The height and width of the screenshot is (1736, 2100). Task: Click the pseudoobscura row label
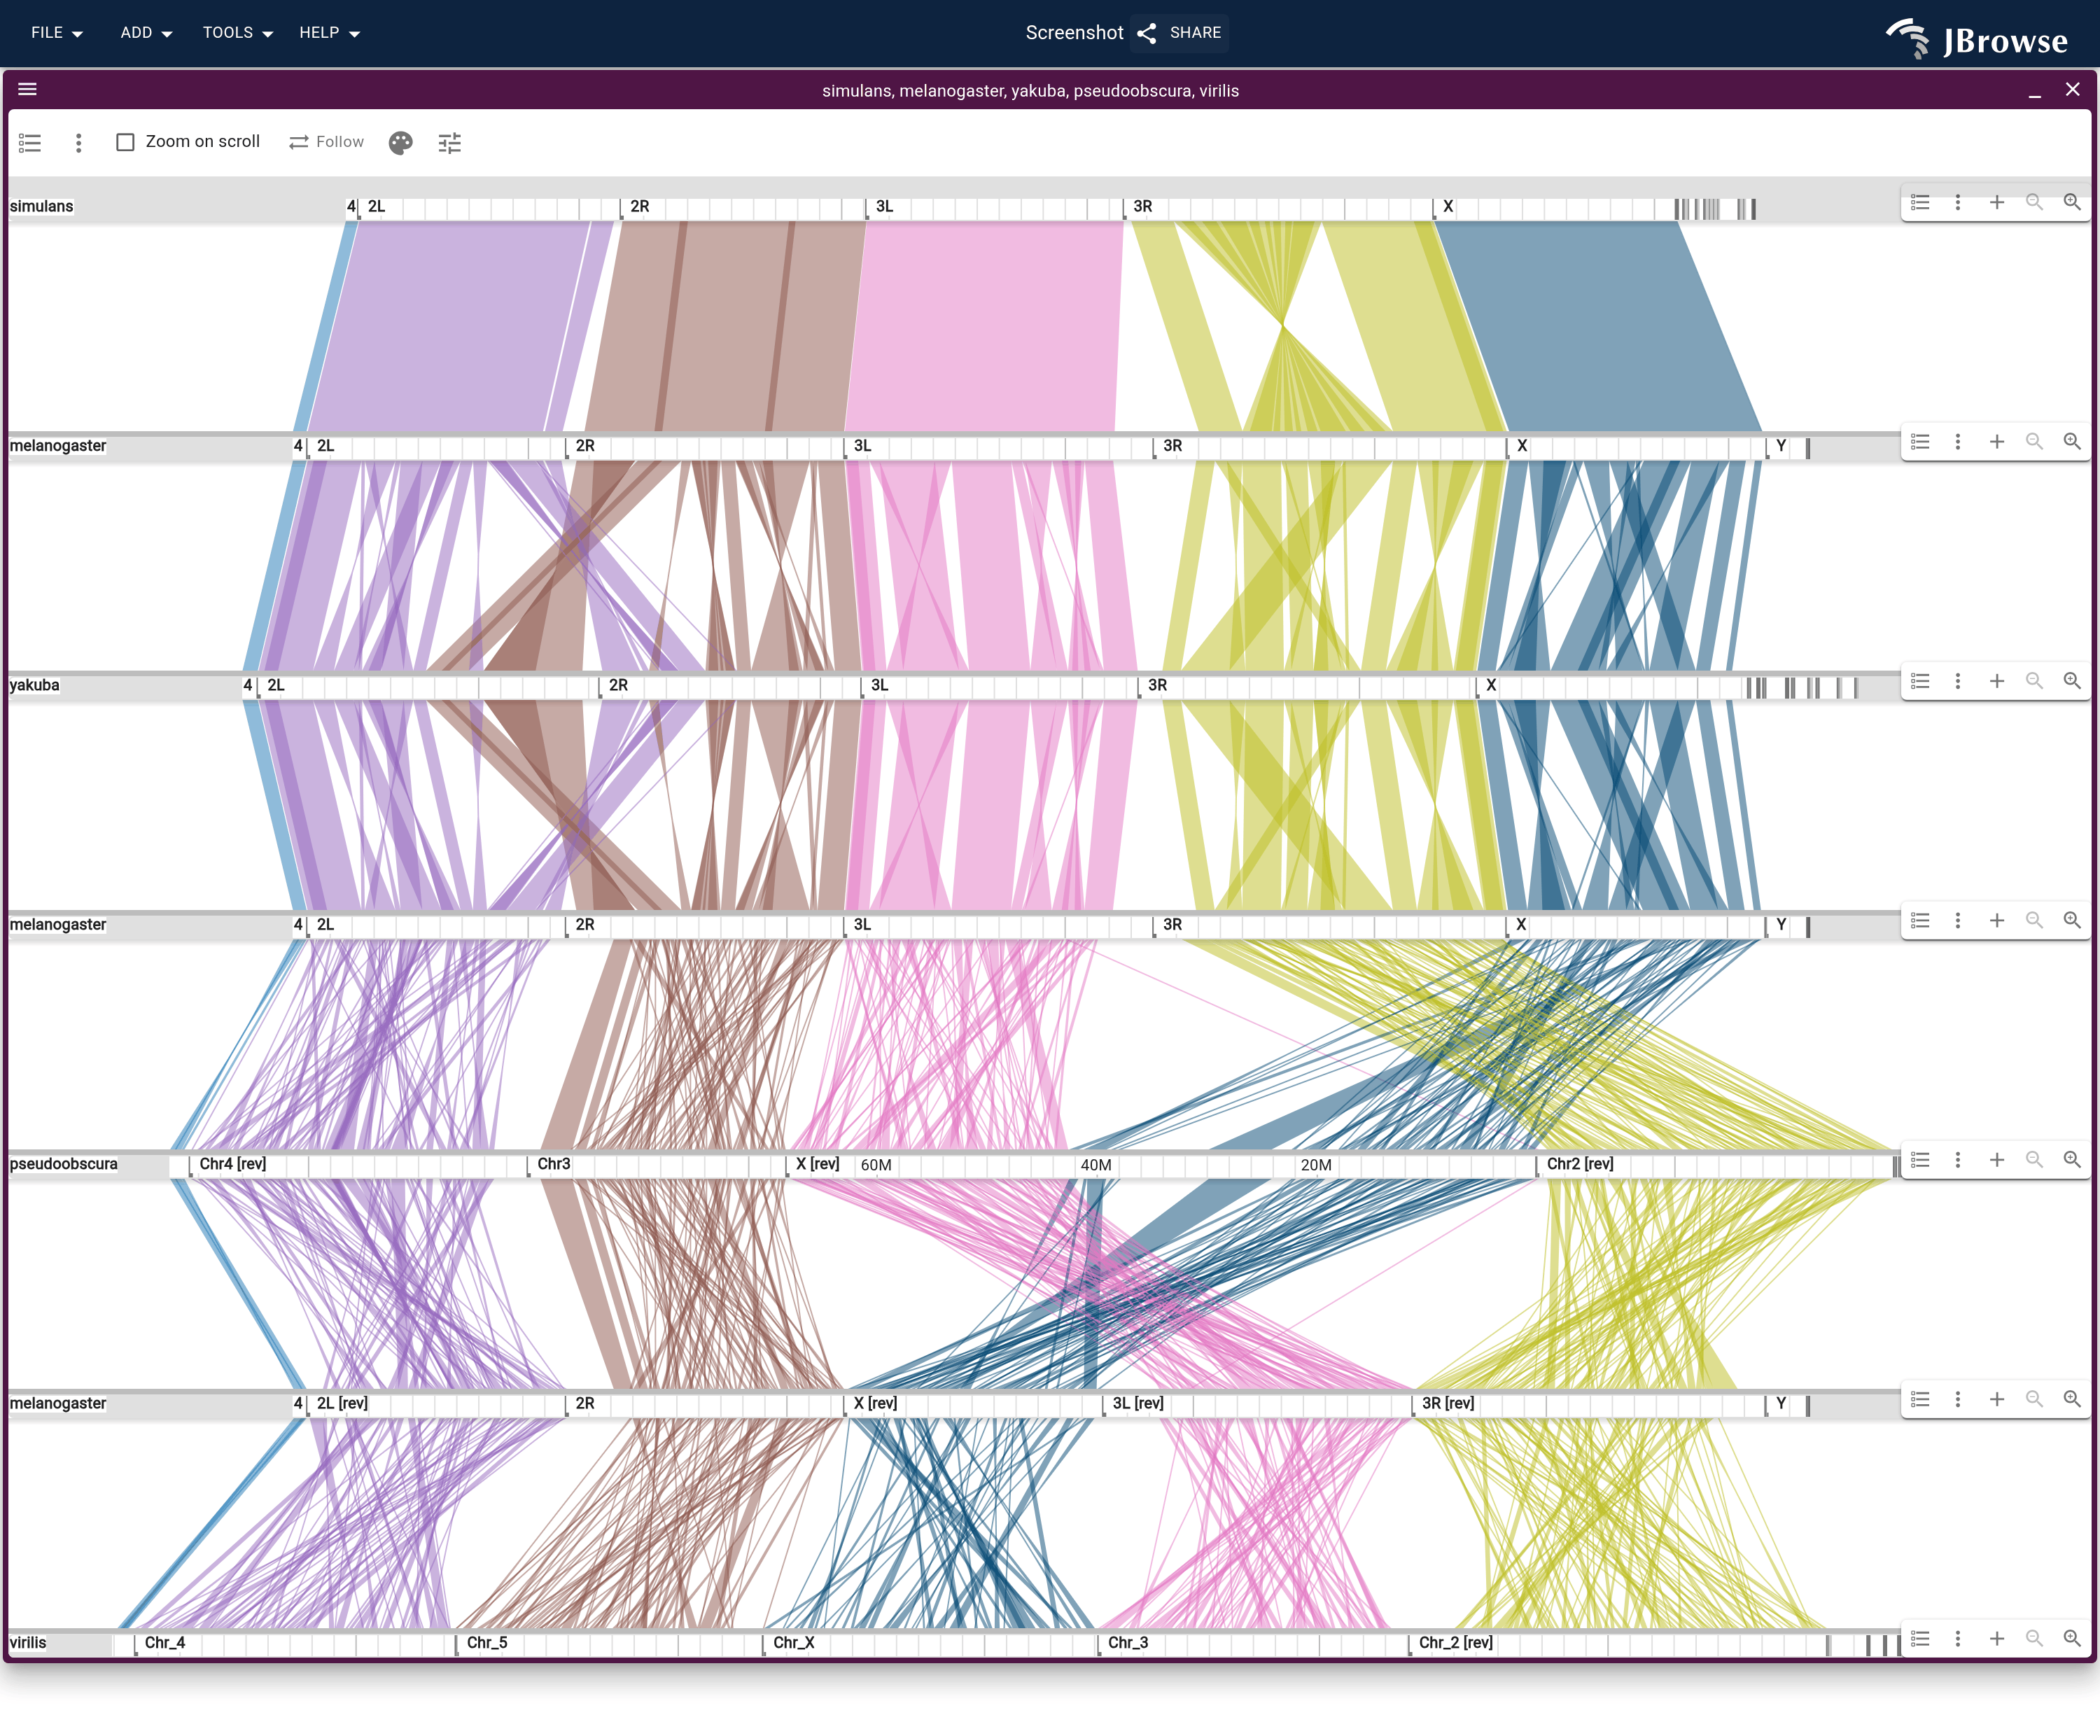click(64, 1164)
